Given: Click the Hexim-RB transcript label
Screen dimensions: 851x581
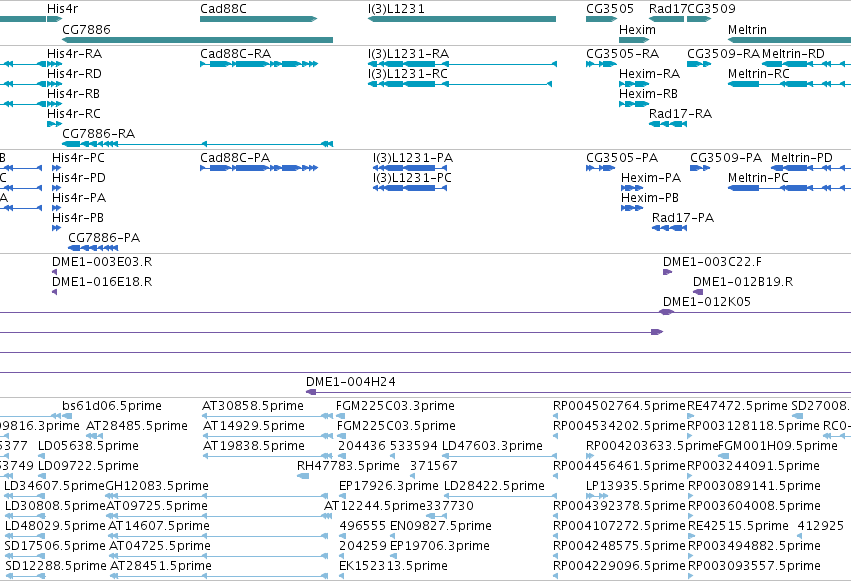Looking at the screenshot, I should click(x=649, y=94).
